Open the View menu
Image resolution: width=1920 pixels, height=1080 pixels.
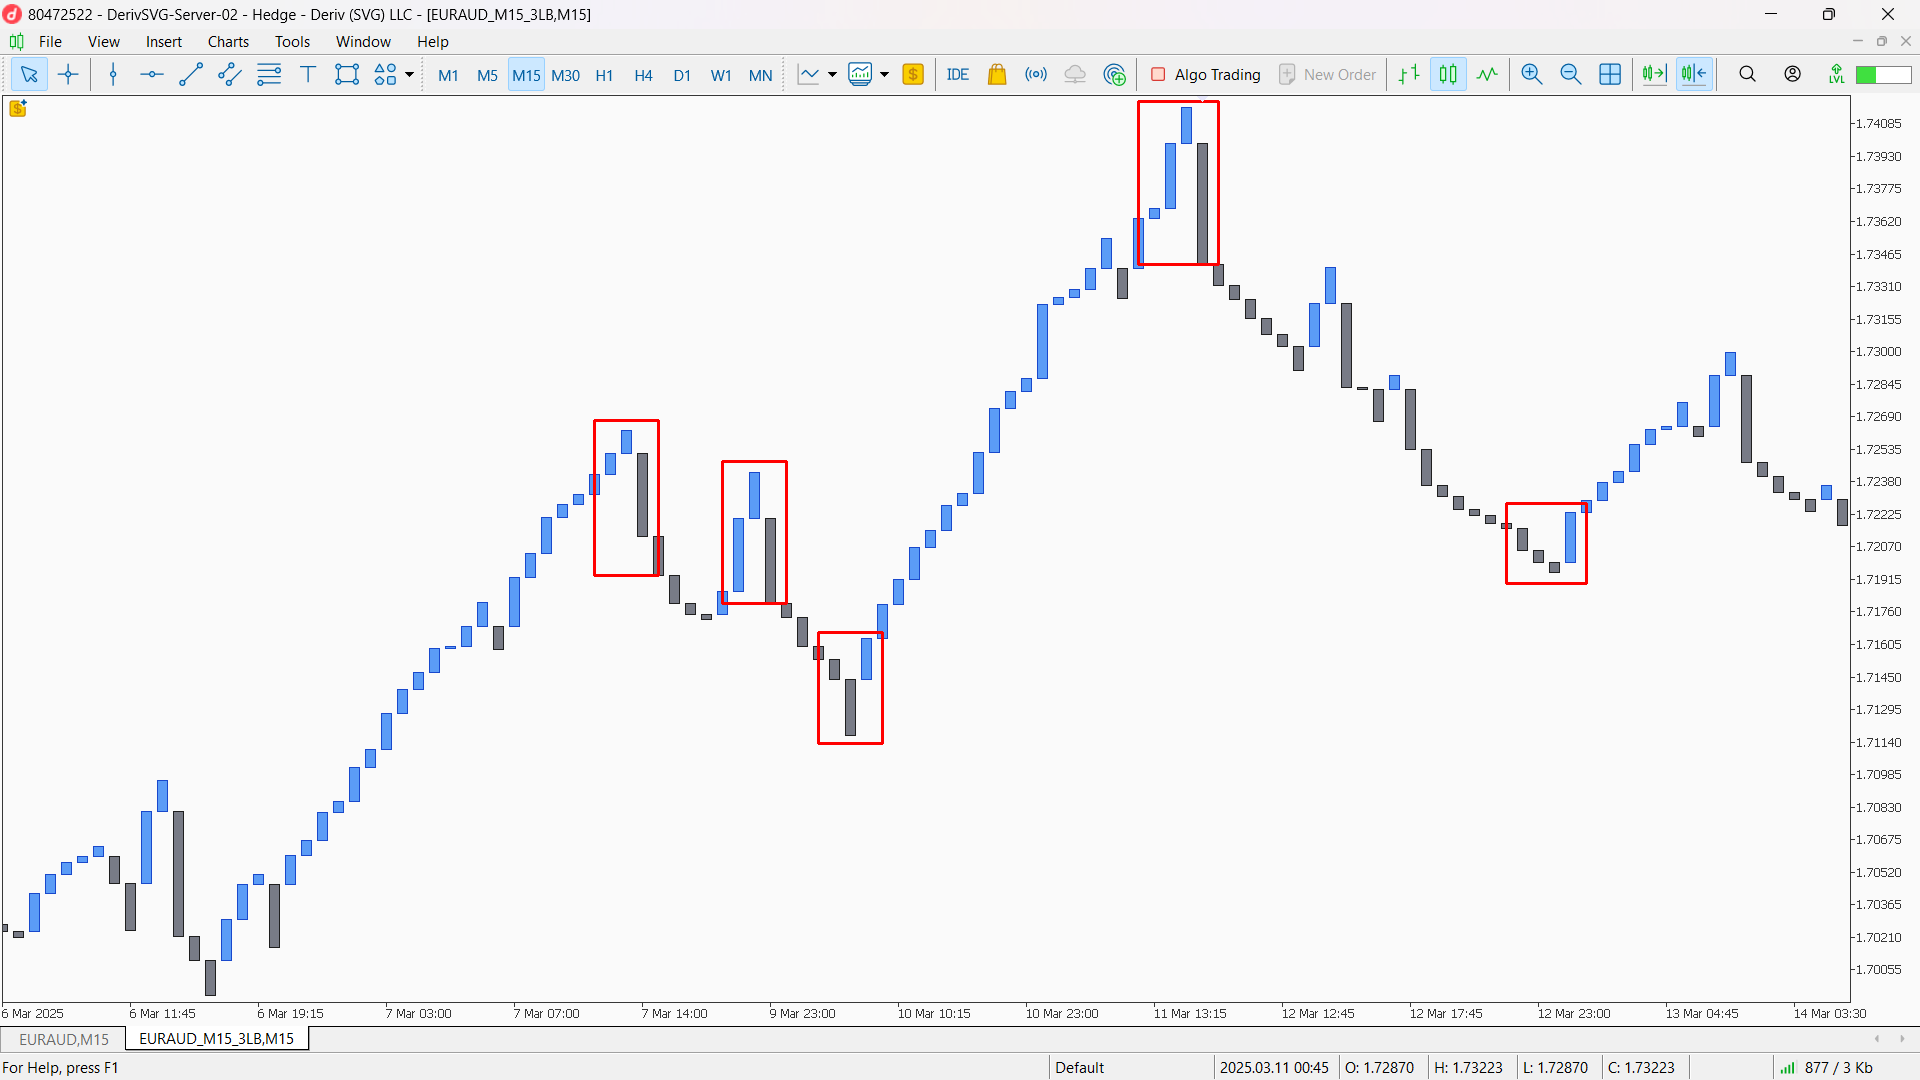coord(103,42)
